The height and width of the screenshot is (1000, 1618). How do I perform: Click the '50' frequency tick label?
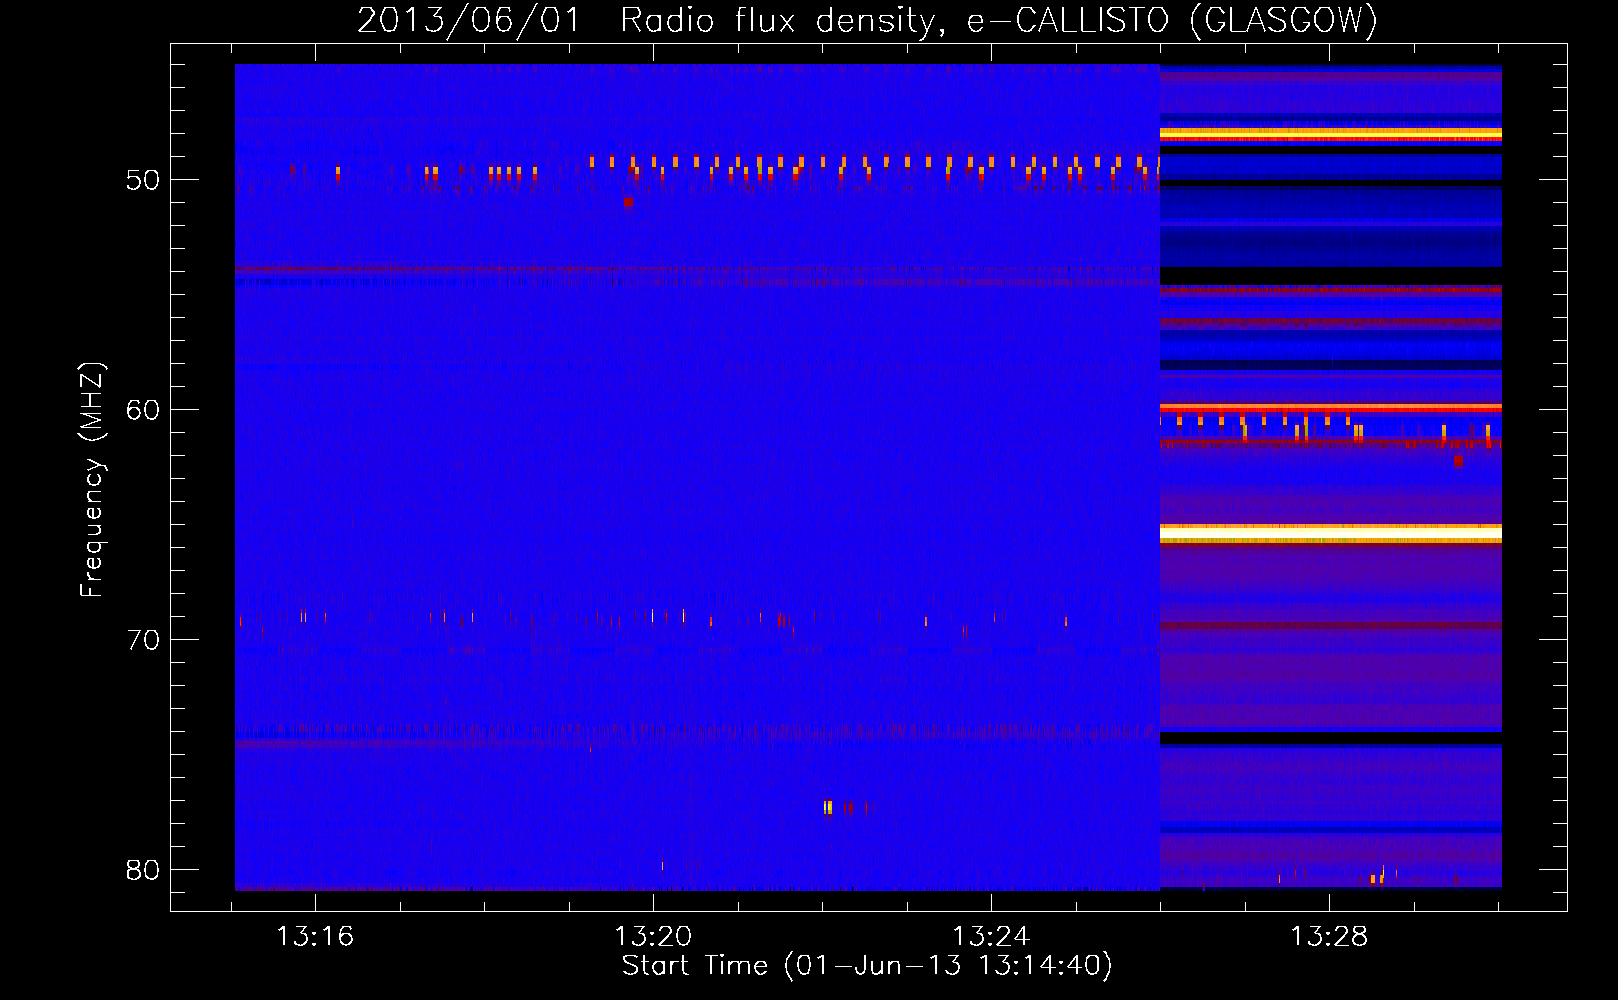(143, 180)
